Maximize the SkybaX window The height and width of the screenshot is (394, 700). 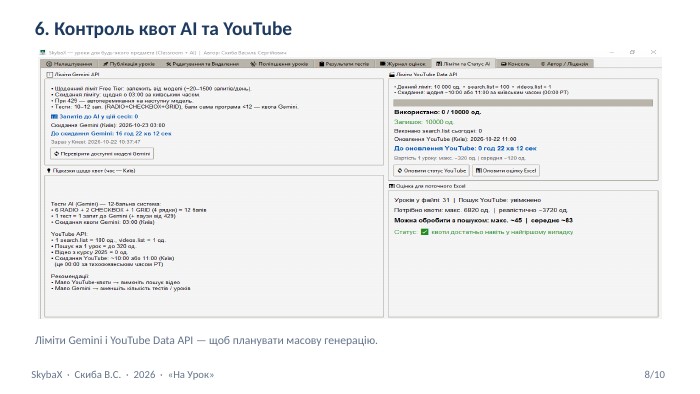pos(632,52)
